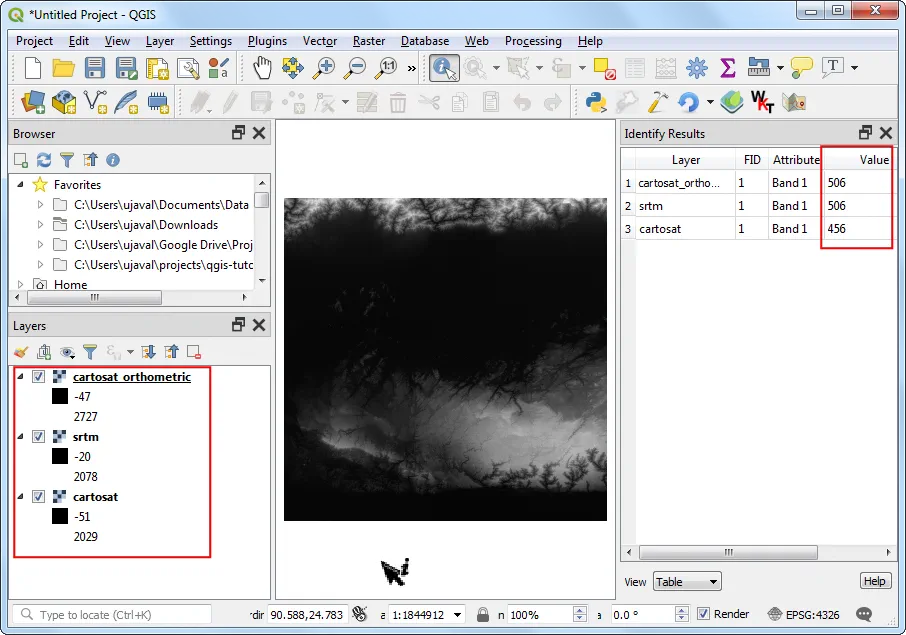The height and width of the screenshot is (635, 906).
Task: Increase rotation with up stepper arrow
Action: point(681,610)
